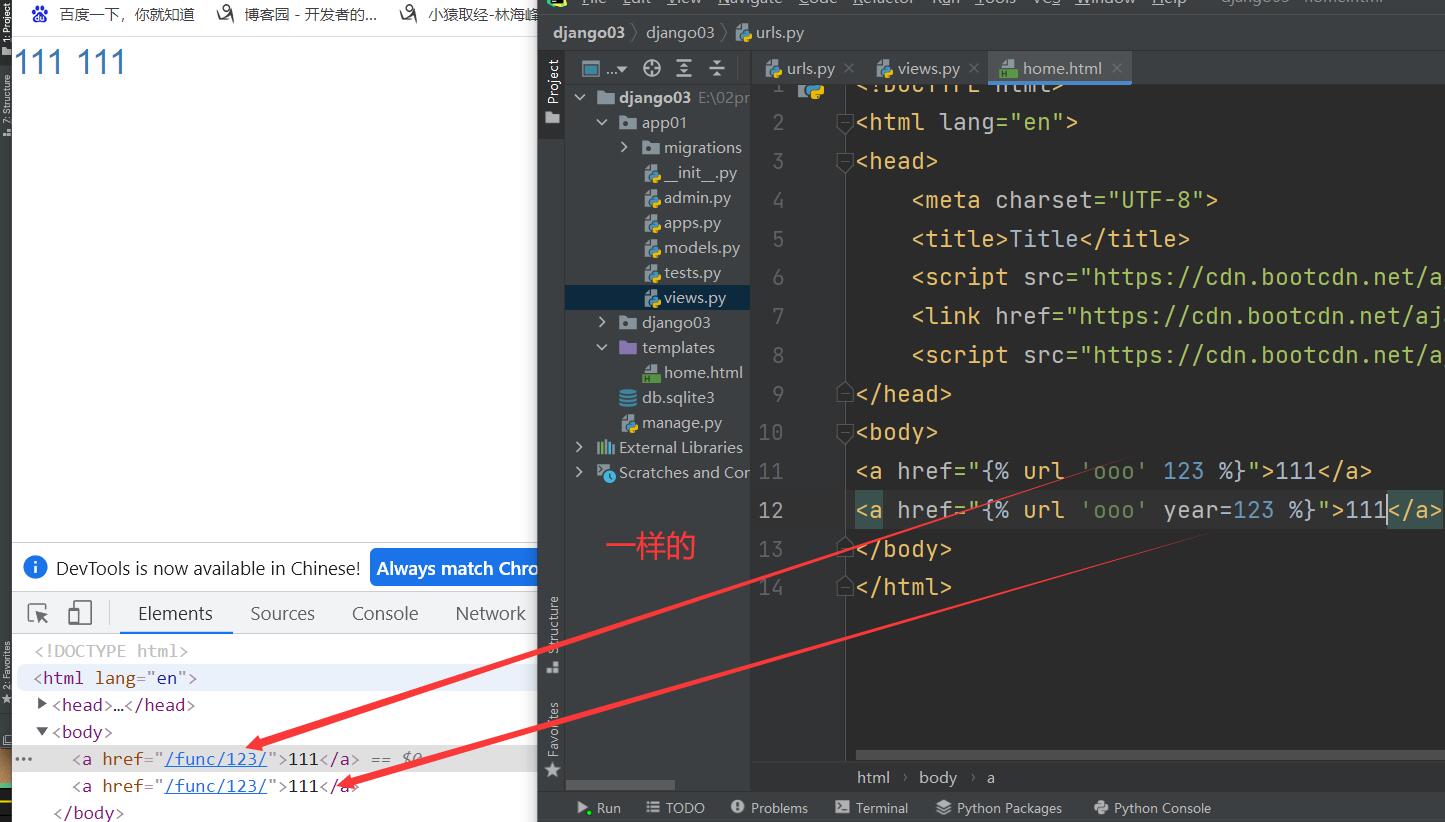Click the first /func/123/ href link in DevTools
Viewport: 1445px width, 822px height.
click(216, 759)
